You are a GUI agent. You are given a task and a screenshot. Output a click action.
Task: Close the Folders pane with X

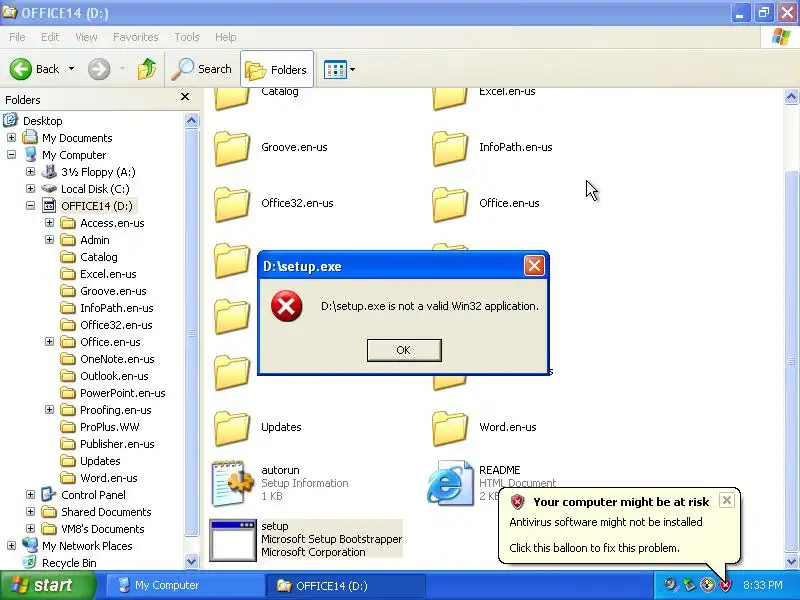click(185, 96)
